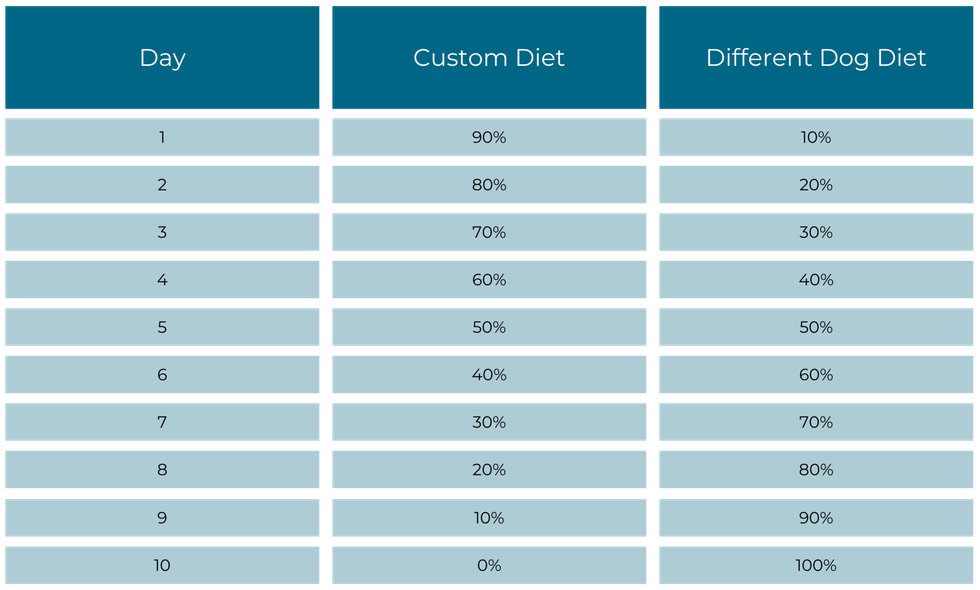Select the Day 1 cell

point(162,137)
